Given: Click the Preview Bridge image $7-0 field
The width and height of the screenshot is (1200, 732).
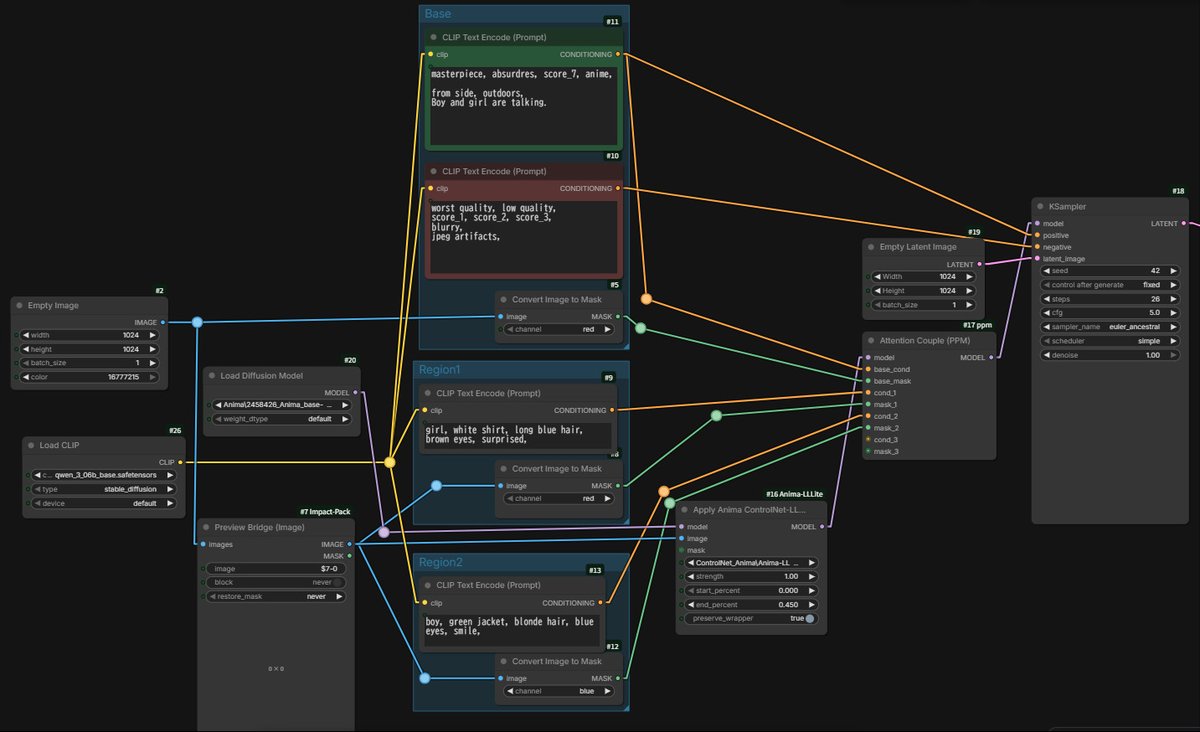Looking at the screenshot, I should tap(278, 568).
